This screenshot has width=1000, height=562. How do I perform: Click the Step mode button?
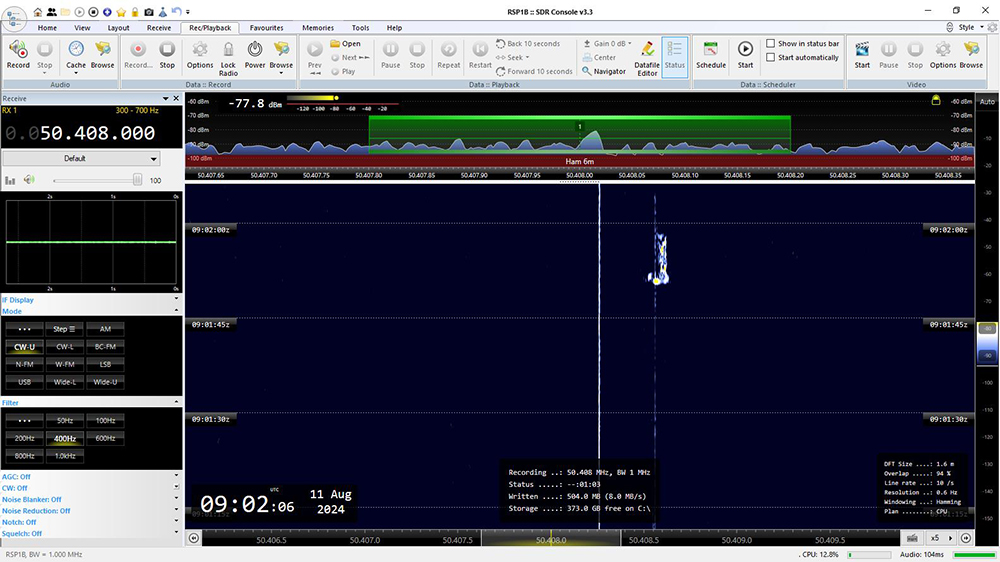point(64,329)
